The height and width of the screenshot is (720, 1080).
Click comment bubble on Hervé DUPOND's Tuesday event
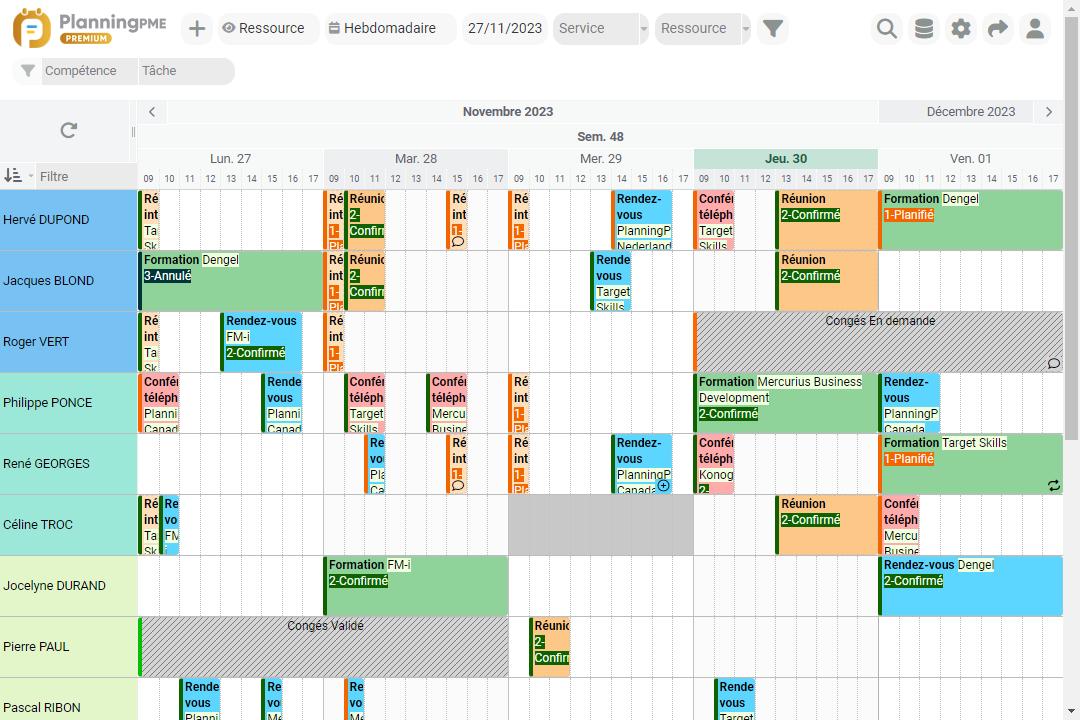pyautogui.click(x=458, y=242)
